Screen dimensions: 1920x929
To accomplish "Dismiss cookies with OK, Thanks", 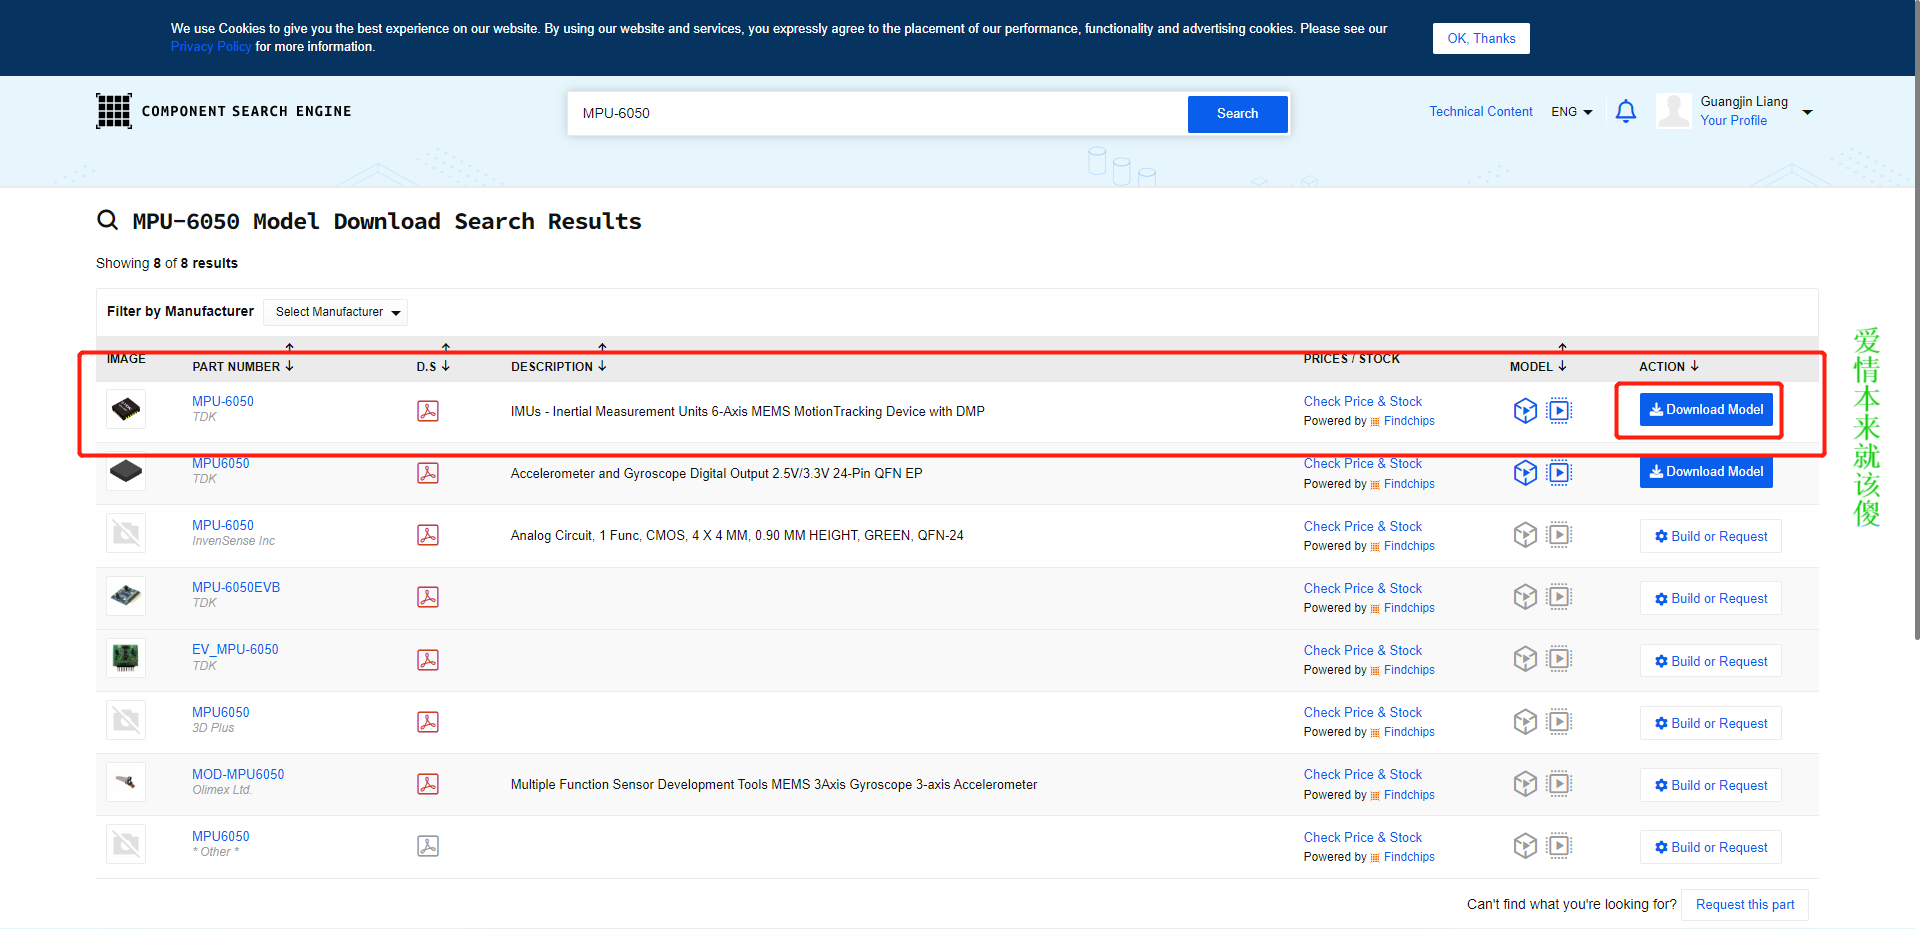I will [x=1481, y=38].
